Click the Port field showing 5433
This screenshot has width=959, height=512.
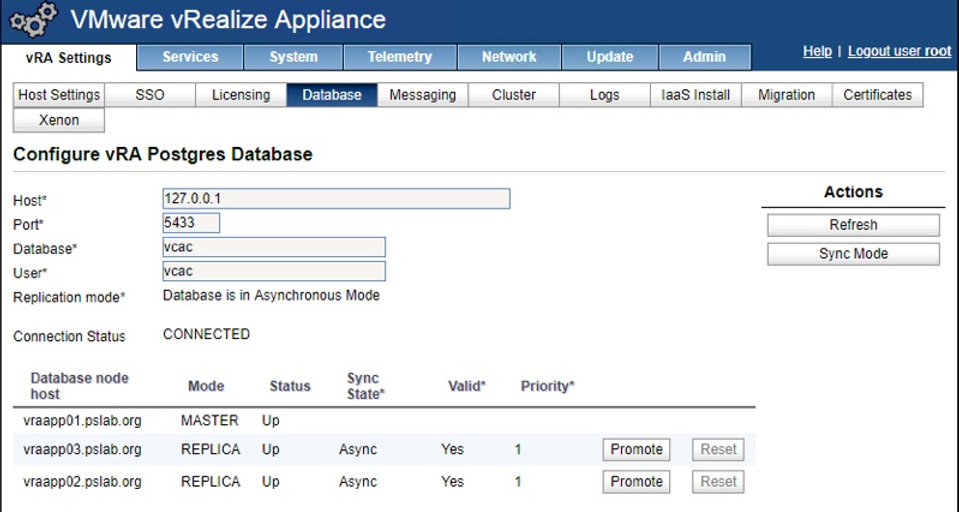(191, 223)
